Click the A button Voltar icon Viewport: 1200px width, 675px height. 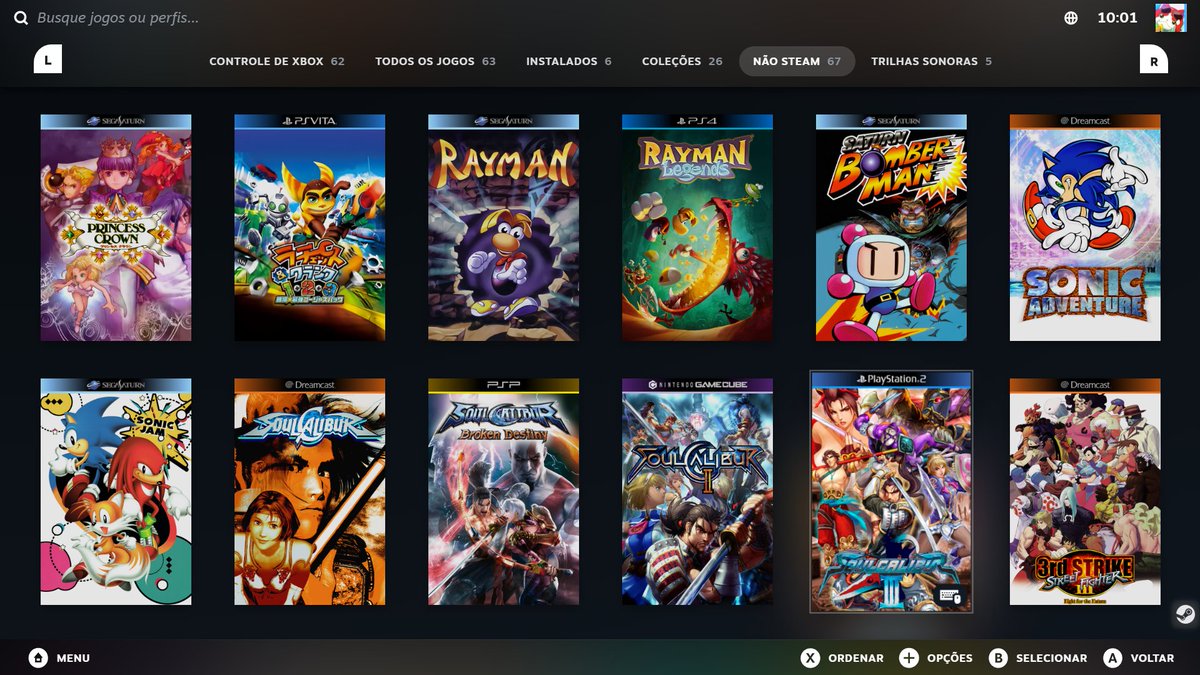click(1113, 658)
